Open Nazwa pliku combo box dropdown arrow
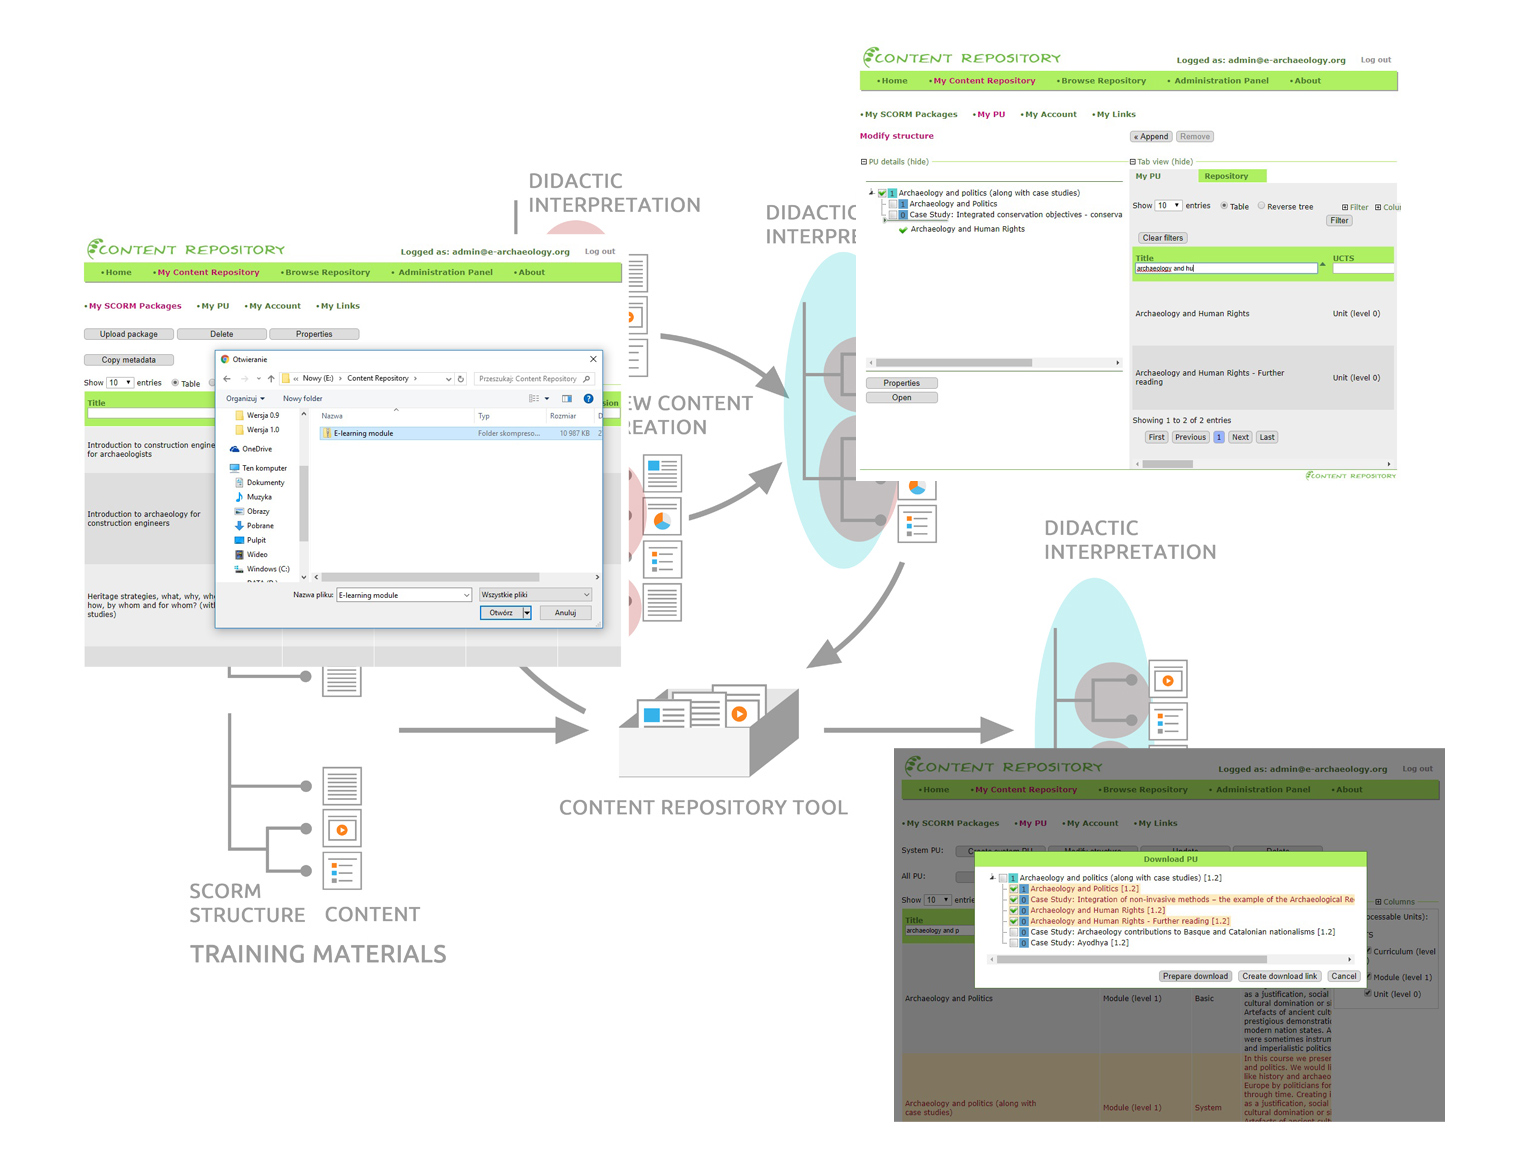Viewport: 1538px width, 1176px height. (466, 595)
